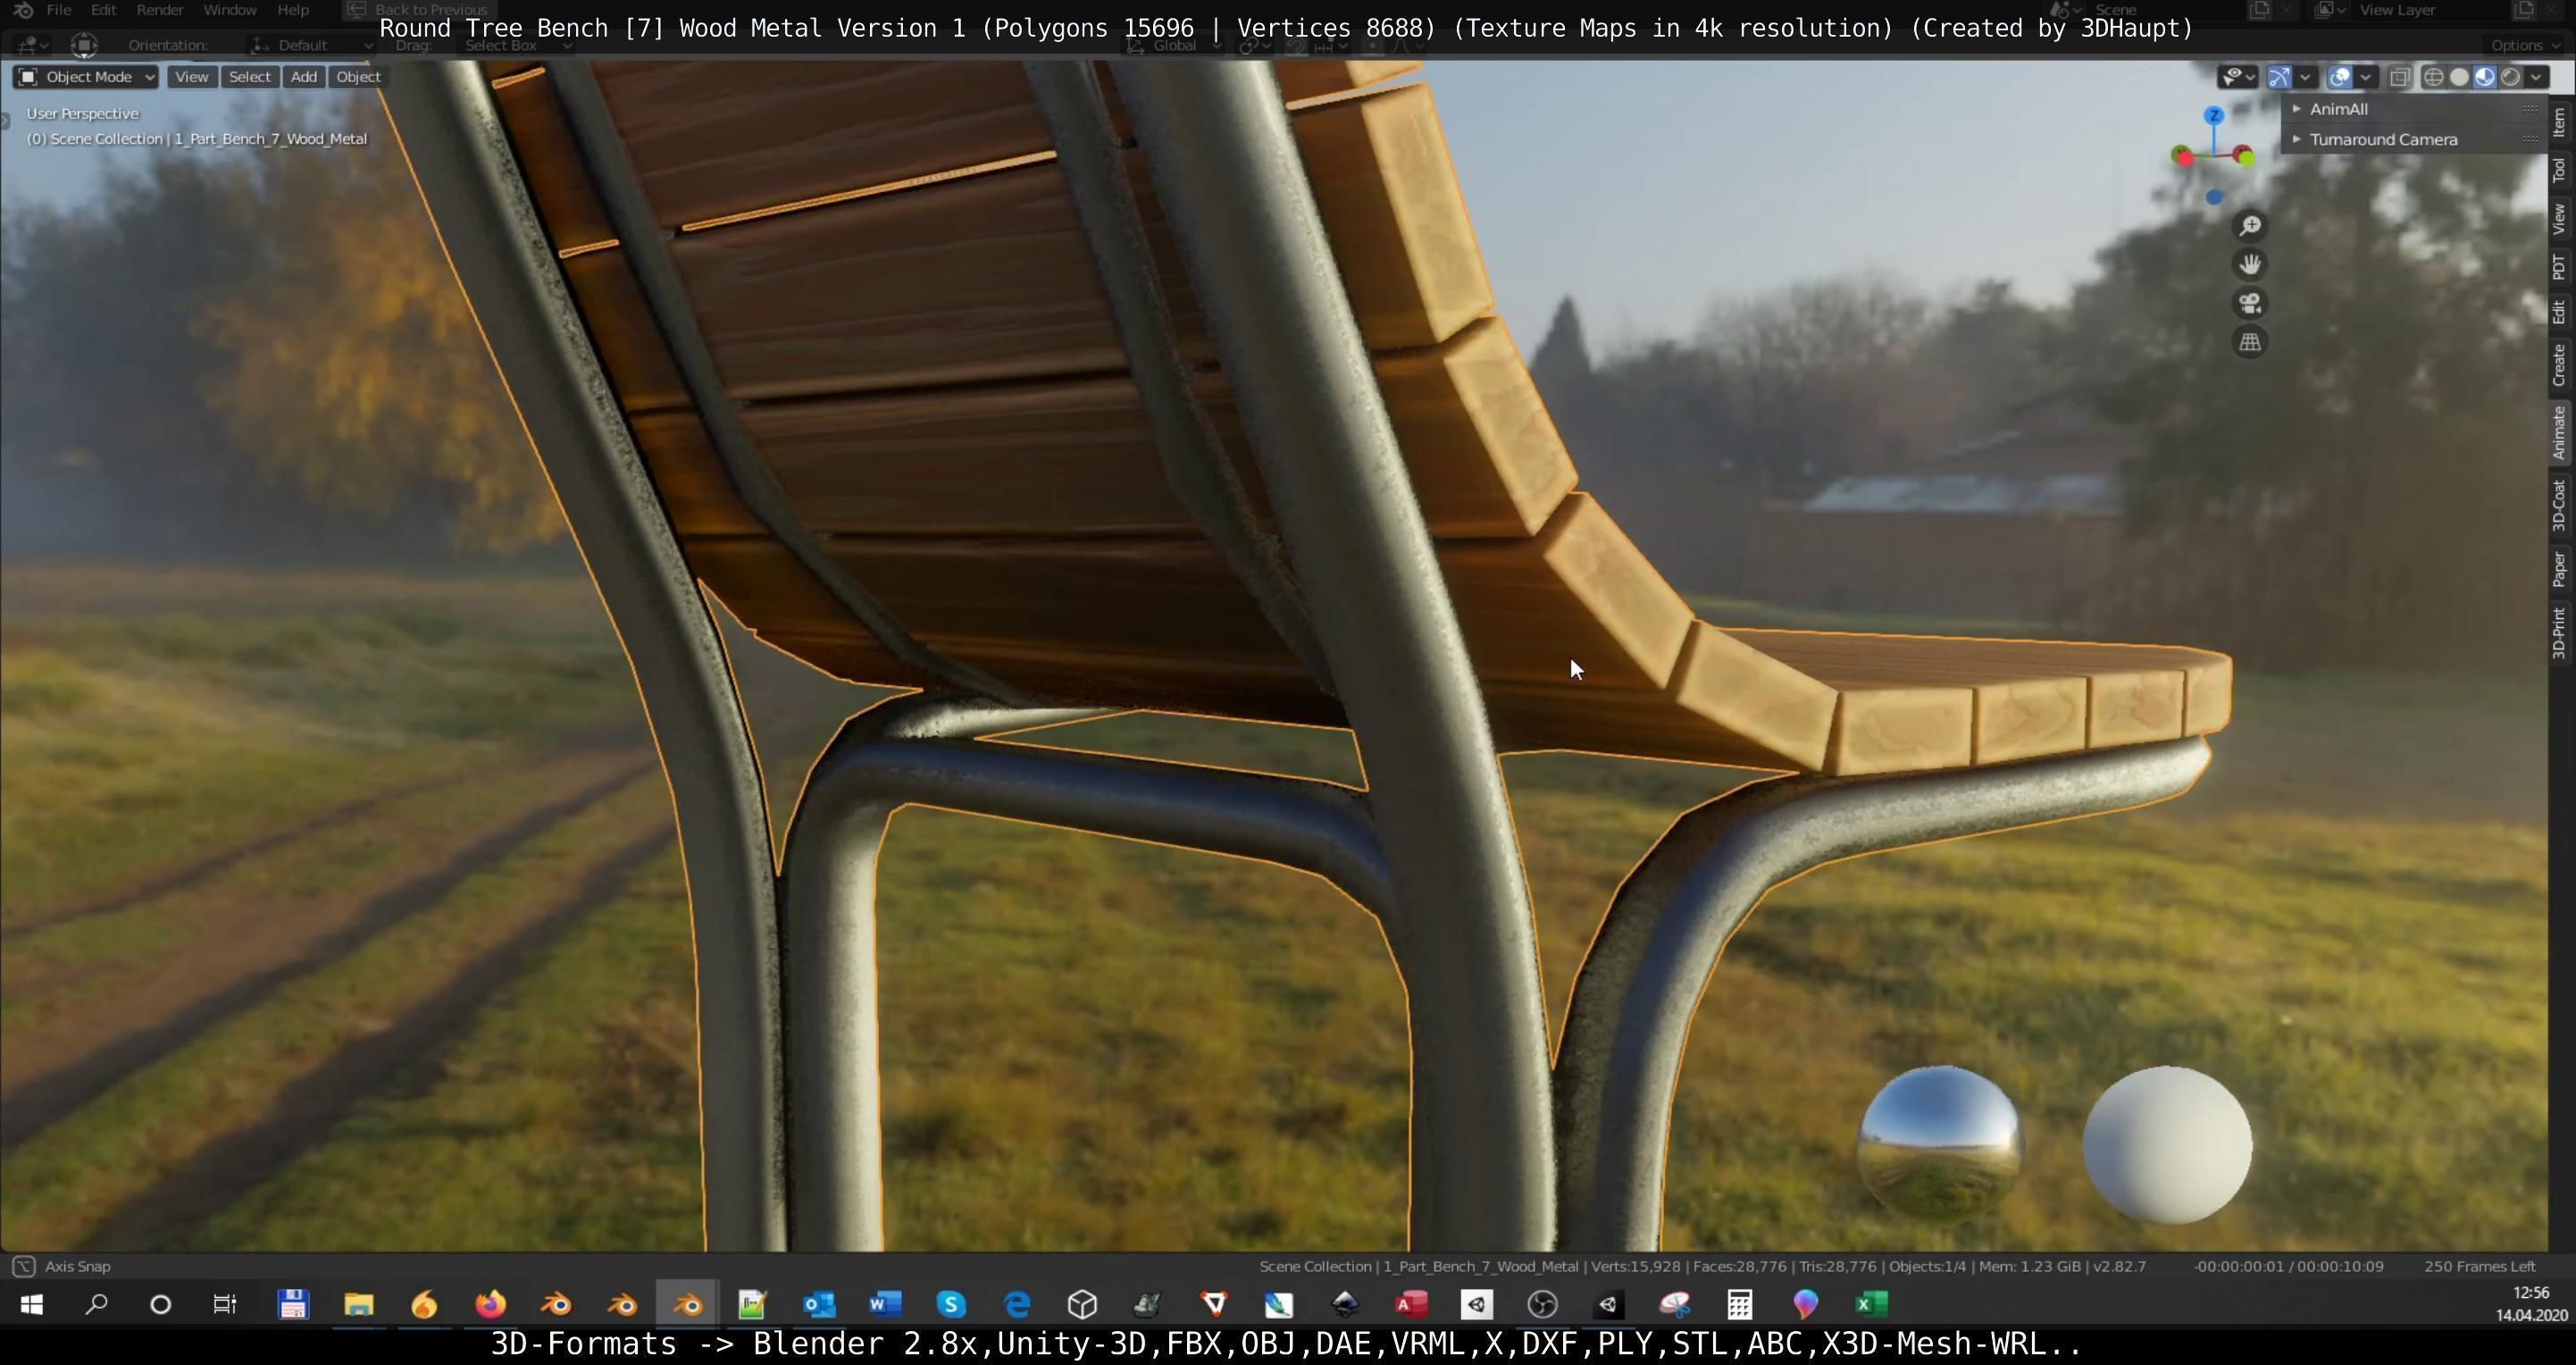This screenshot has width=2576, height=1365.
Task: Expand the Turnaround Camera panel
Action: 2382,140
